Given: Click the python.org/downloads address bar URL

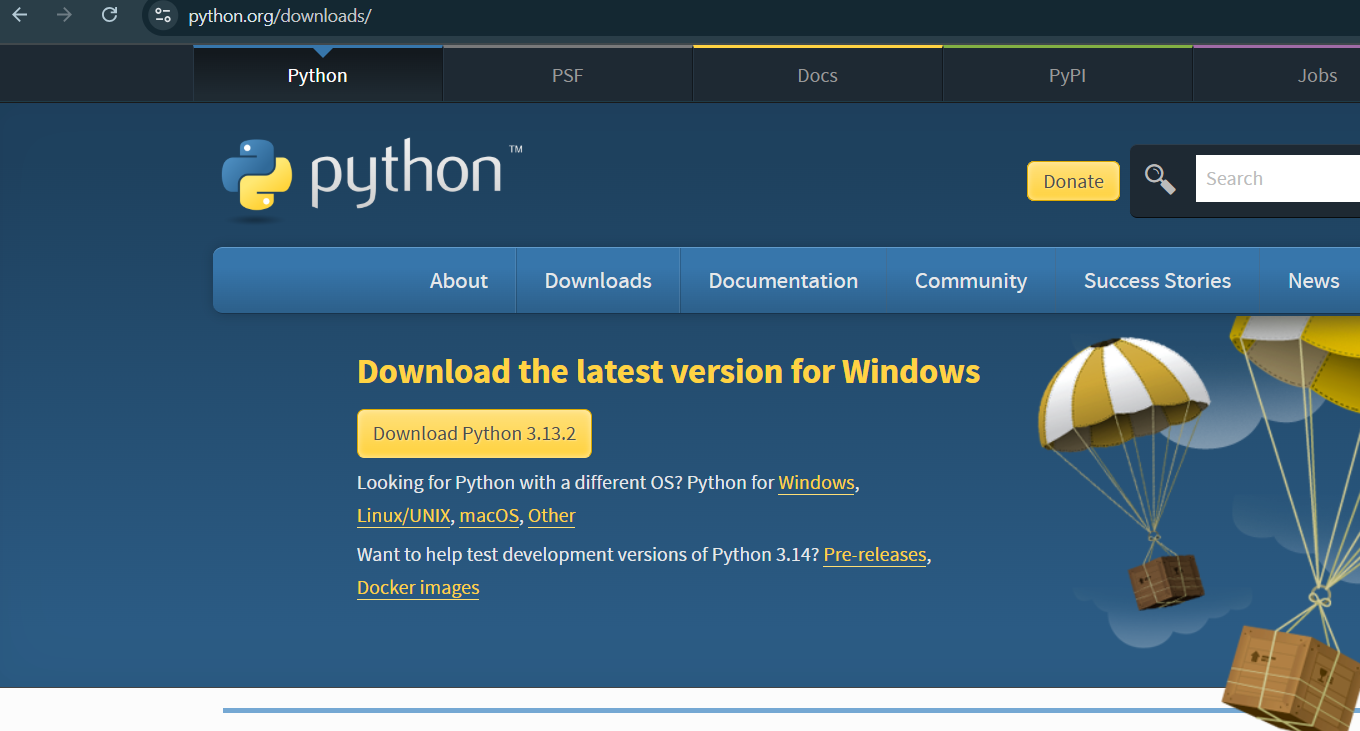Looking at the screenshot, I should pos(280,16).
